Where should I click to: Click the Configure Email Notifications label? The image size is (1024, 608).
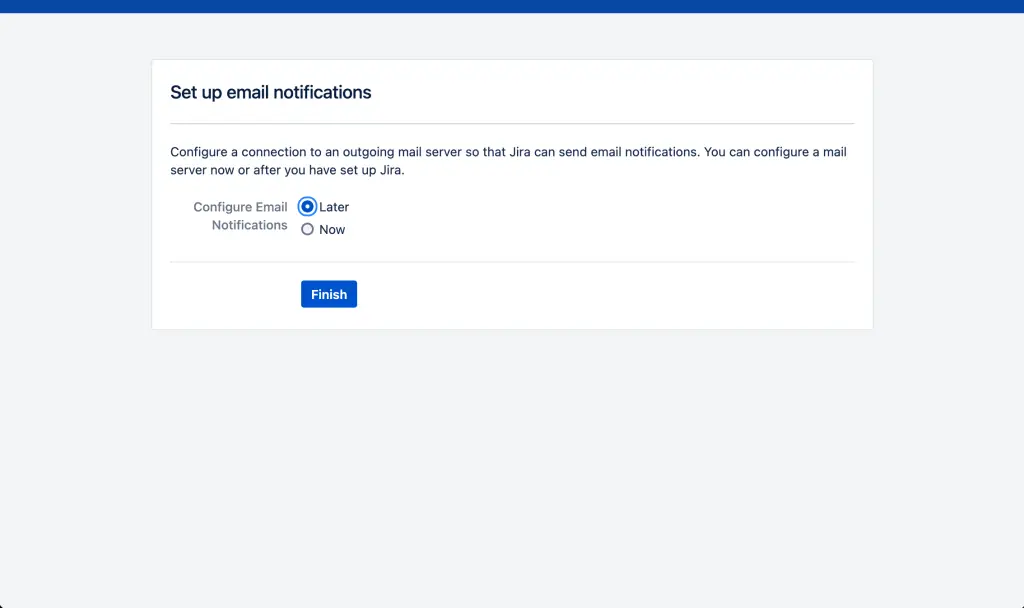tap(240, 215)
